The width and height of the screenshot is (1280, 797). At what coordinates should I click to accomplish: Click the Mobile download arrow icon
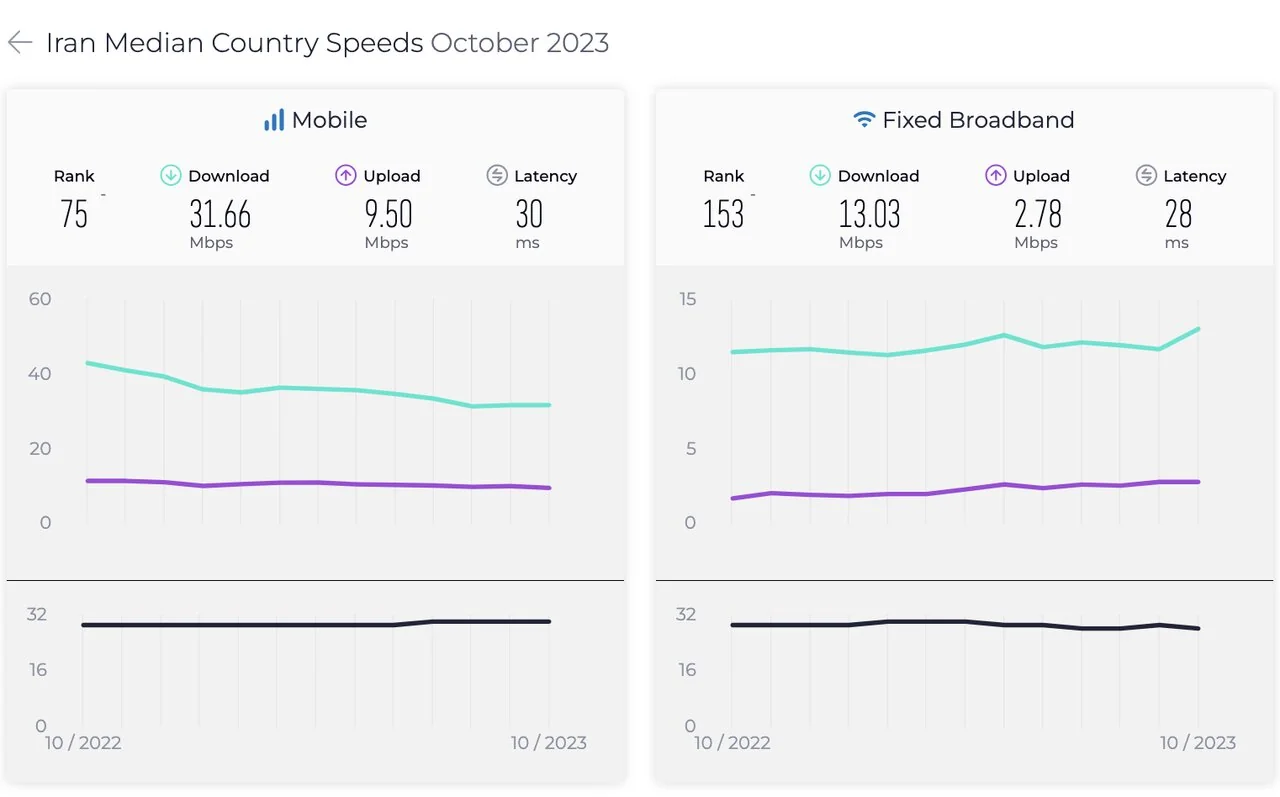click(171, 176)
